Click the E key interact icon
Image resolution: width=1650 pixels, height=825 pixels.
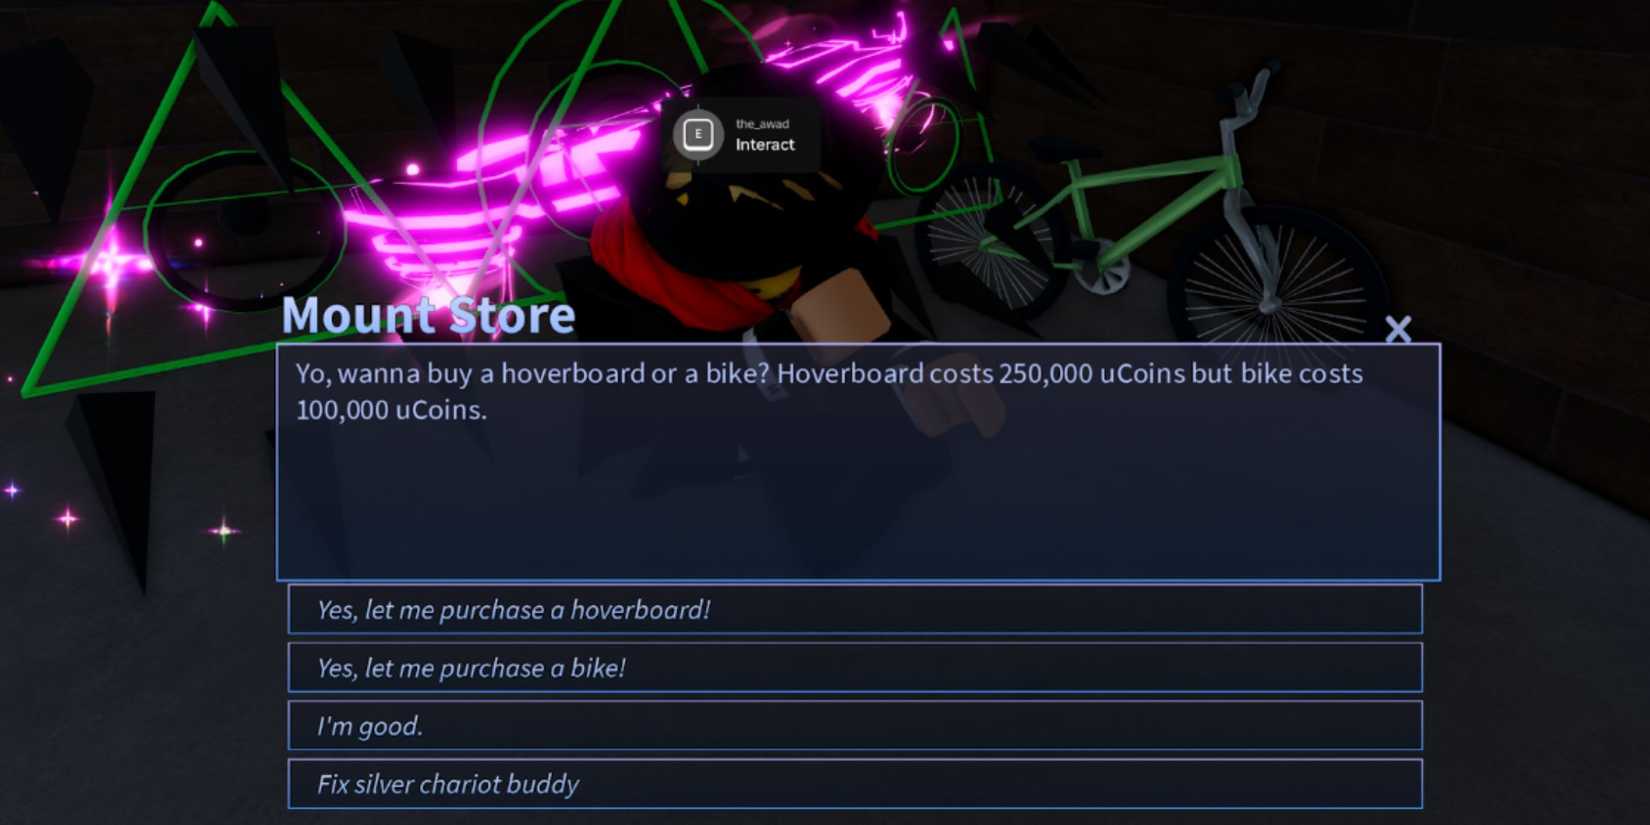pos(698,134)
